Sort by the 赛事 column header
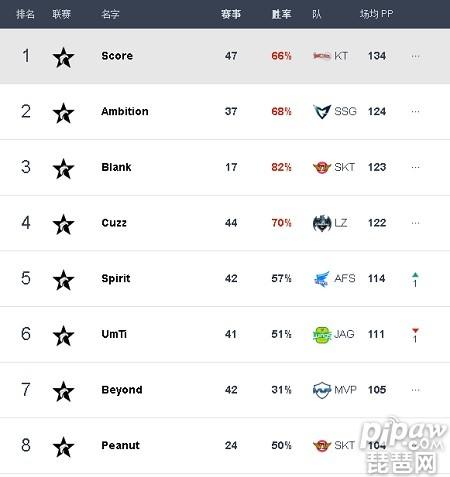The image size is (450, 477). [231, 14]
